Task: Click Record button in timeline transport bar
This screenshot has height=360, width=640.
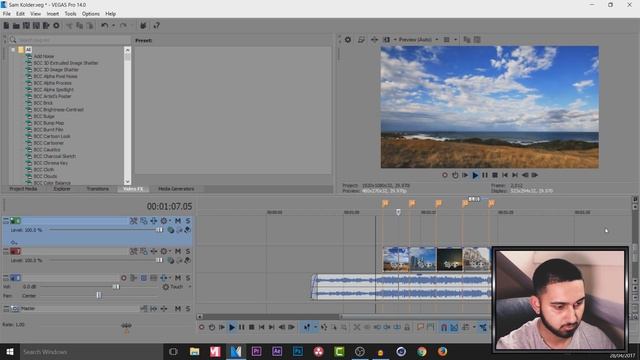Action: click(x=202, y=327)
